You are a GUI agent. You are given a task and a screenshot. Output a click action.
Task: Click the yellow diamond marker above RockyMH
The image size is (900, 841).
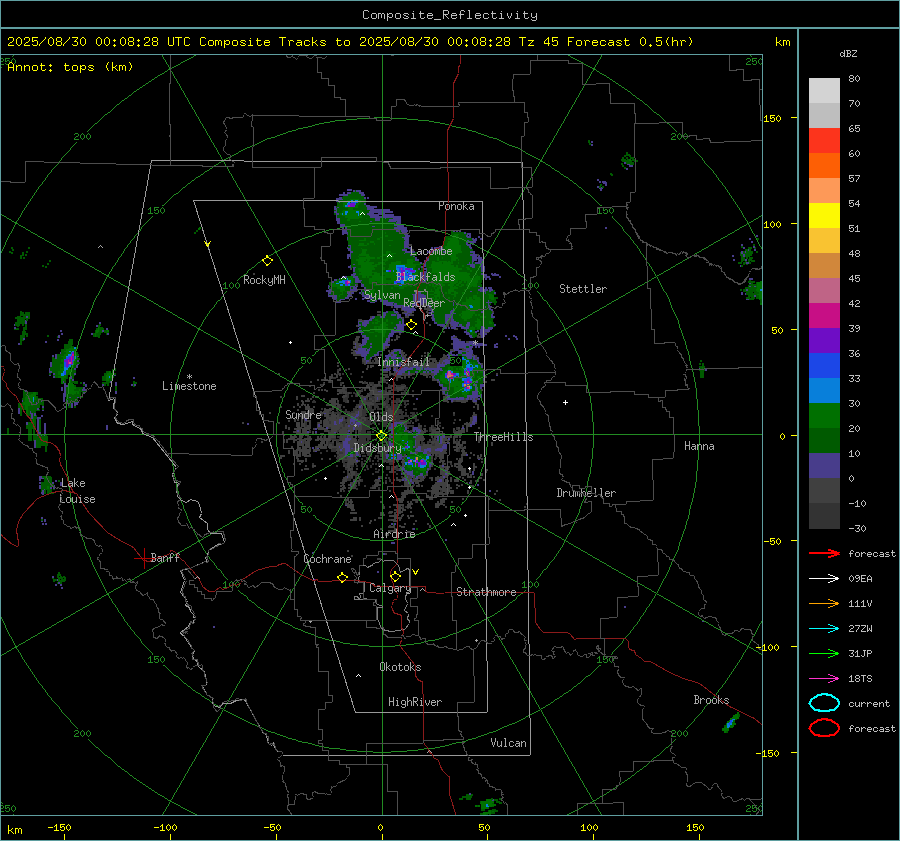(x=267, y=261)
